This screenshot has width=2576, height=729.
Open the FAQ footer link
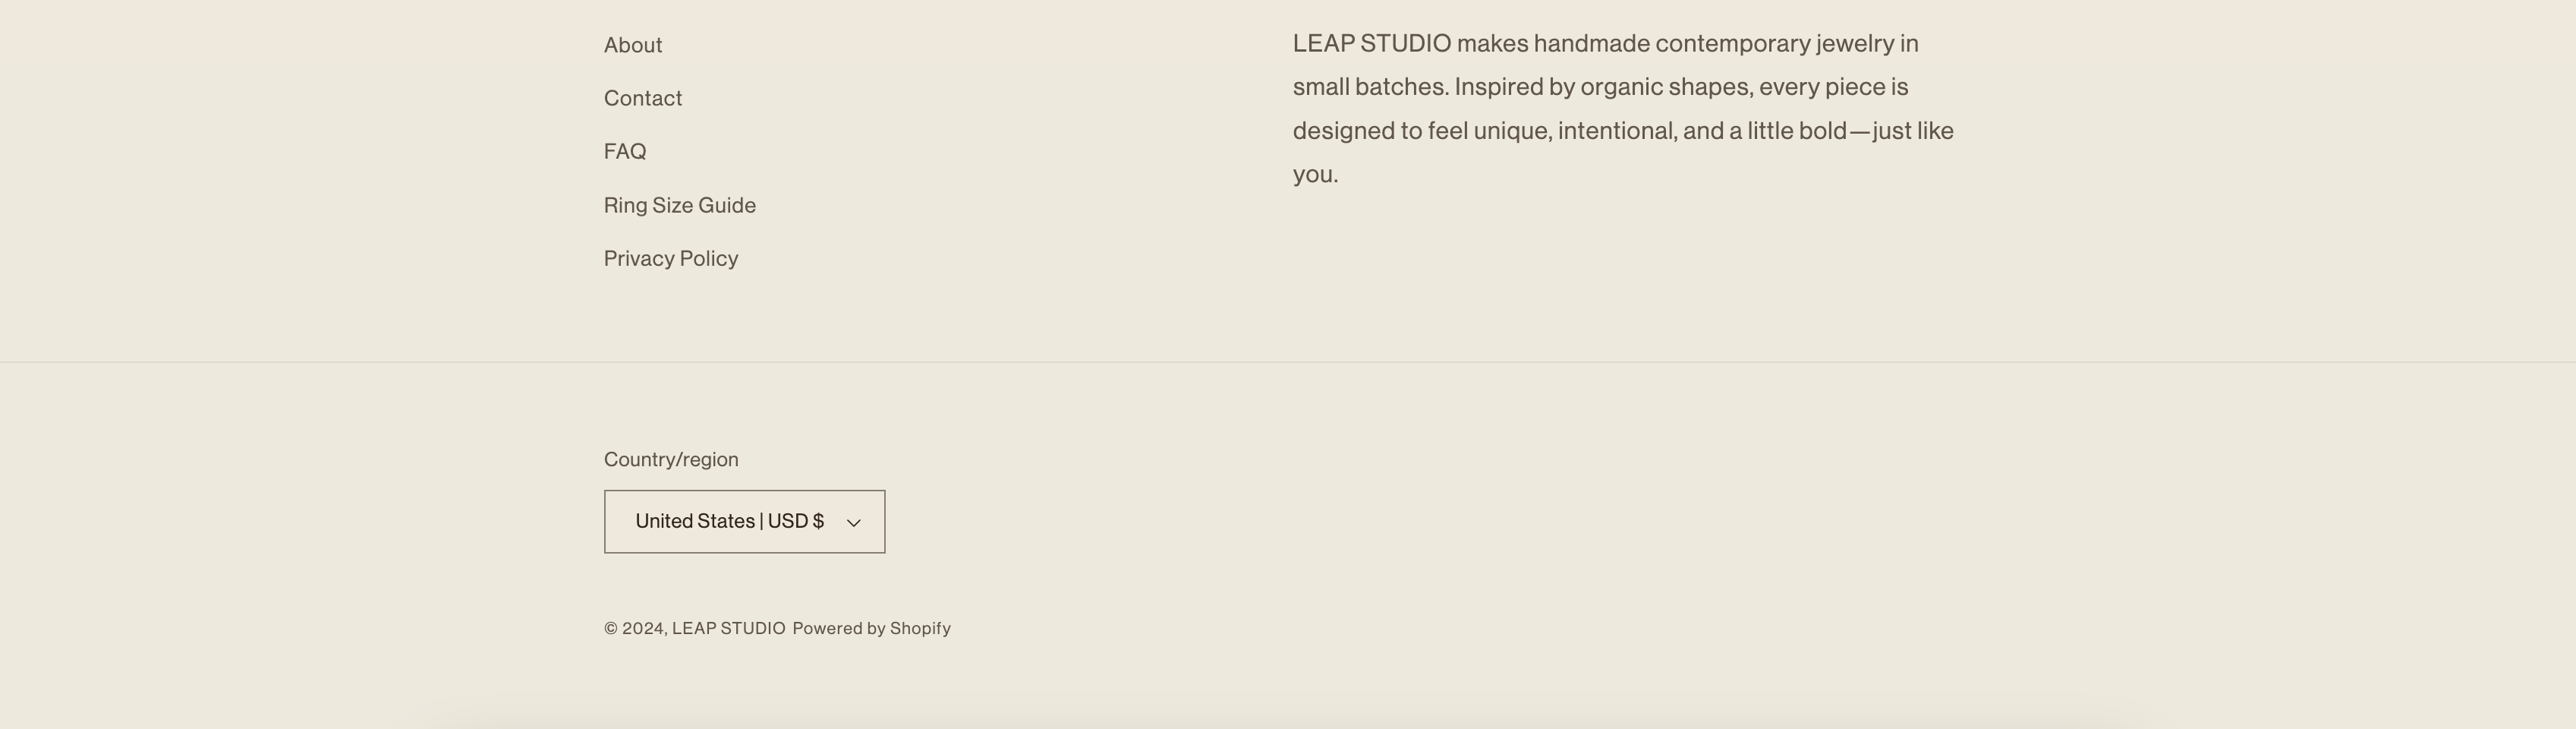[625, 151]
